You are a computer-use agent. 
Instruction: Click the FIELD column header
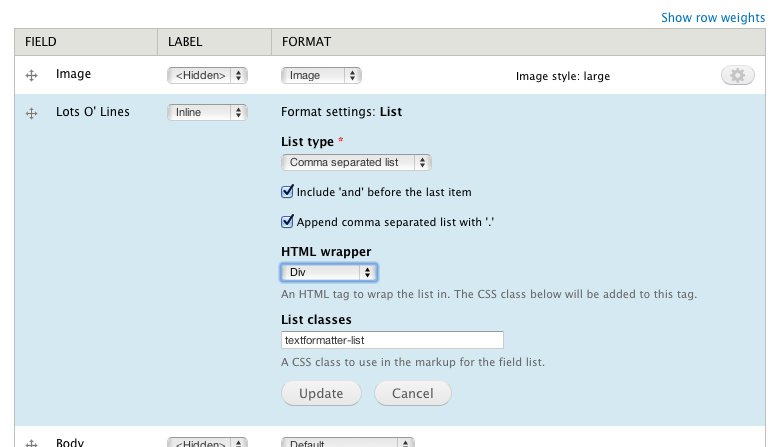[41, 42]
